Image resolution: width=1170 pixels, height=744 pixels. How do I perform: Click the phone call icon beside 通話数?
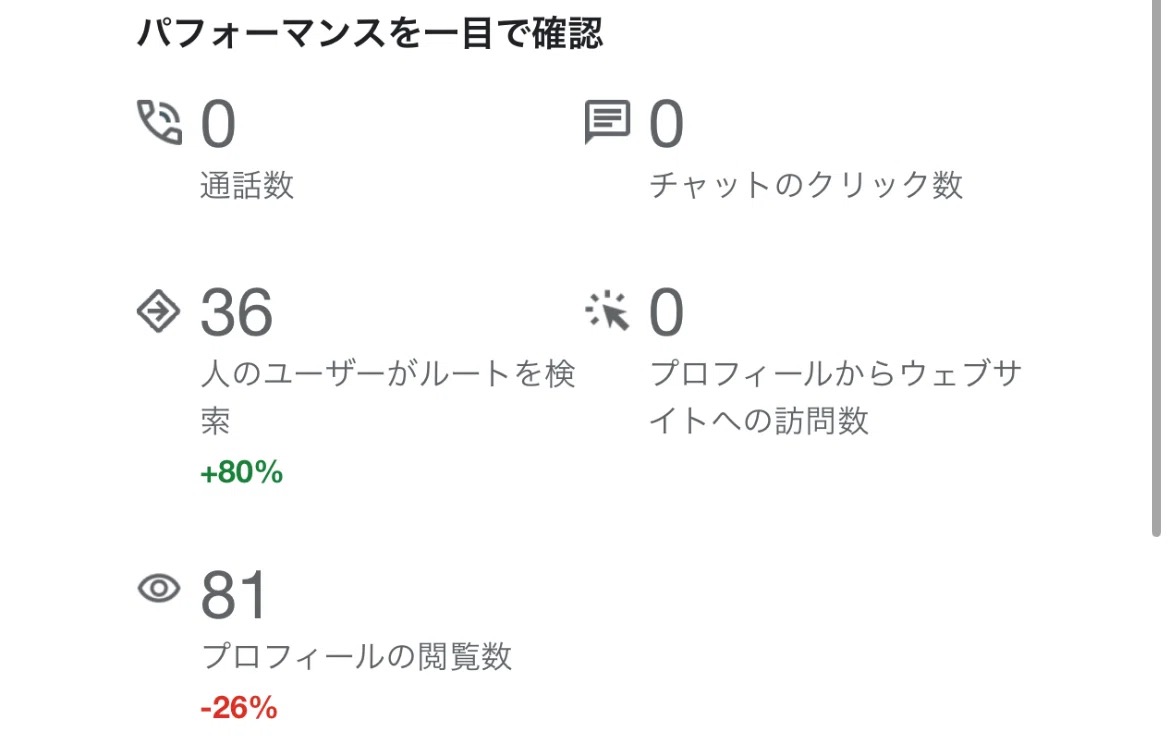point(159,123)
